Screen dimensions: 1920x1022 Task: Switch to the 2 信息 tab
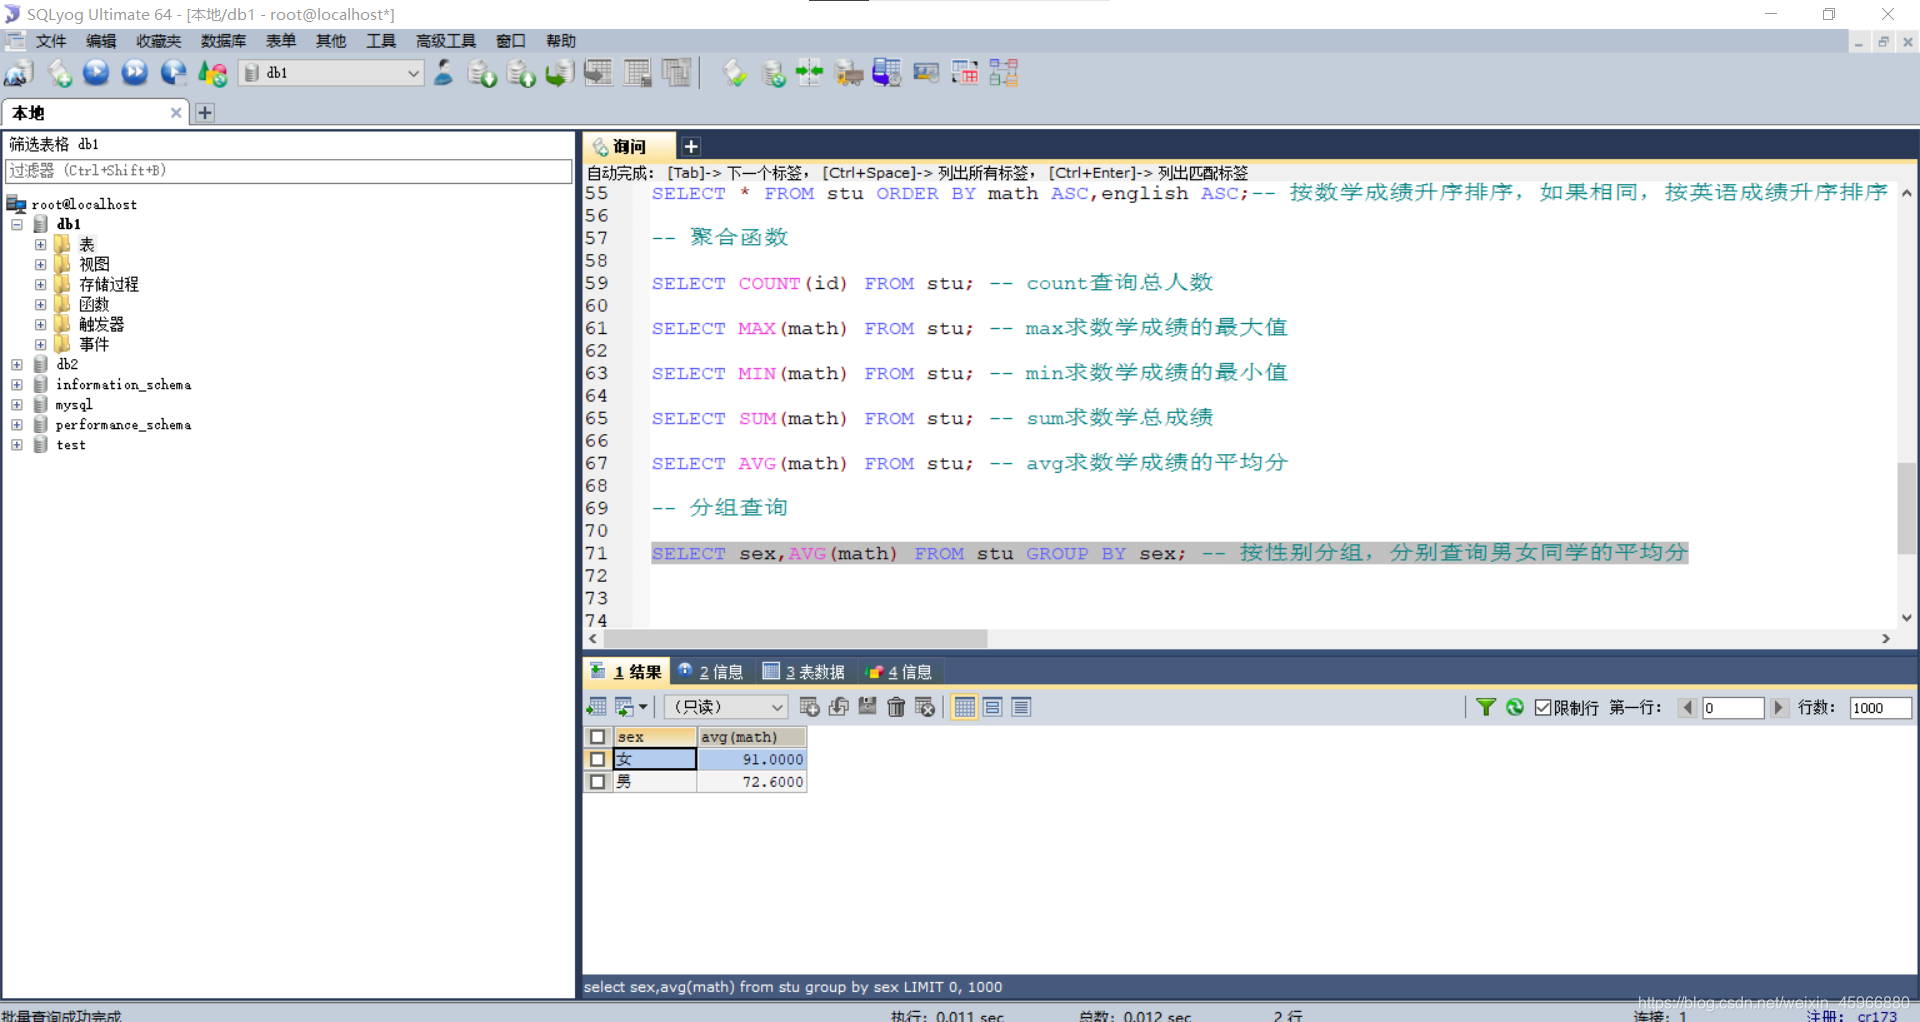coord(711,672)
